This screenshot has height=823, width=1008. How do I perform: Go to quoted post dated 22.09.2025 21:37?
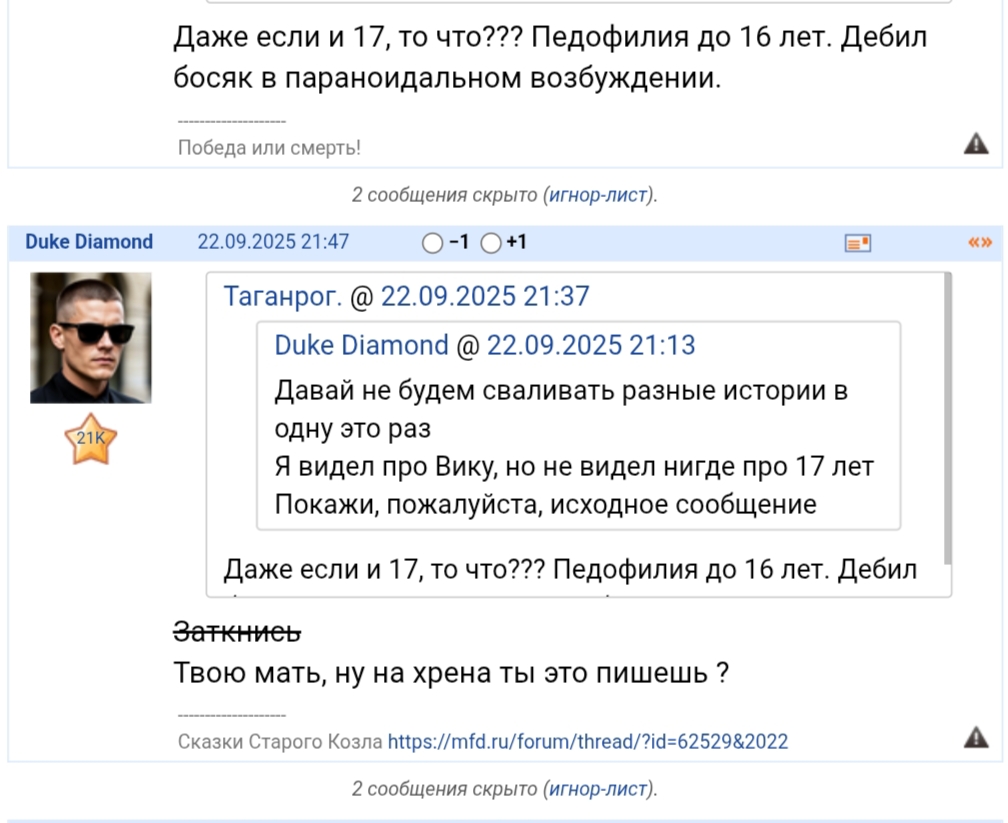pos(485,296)
